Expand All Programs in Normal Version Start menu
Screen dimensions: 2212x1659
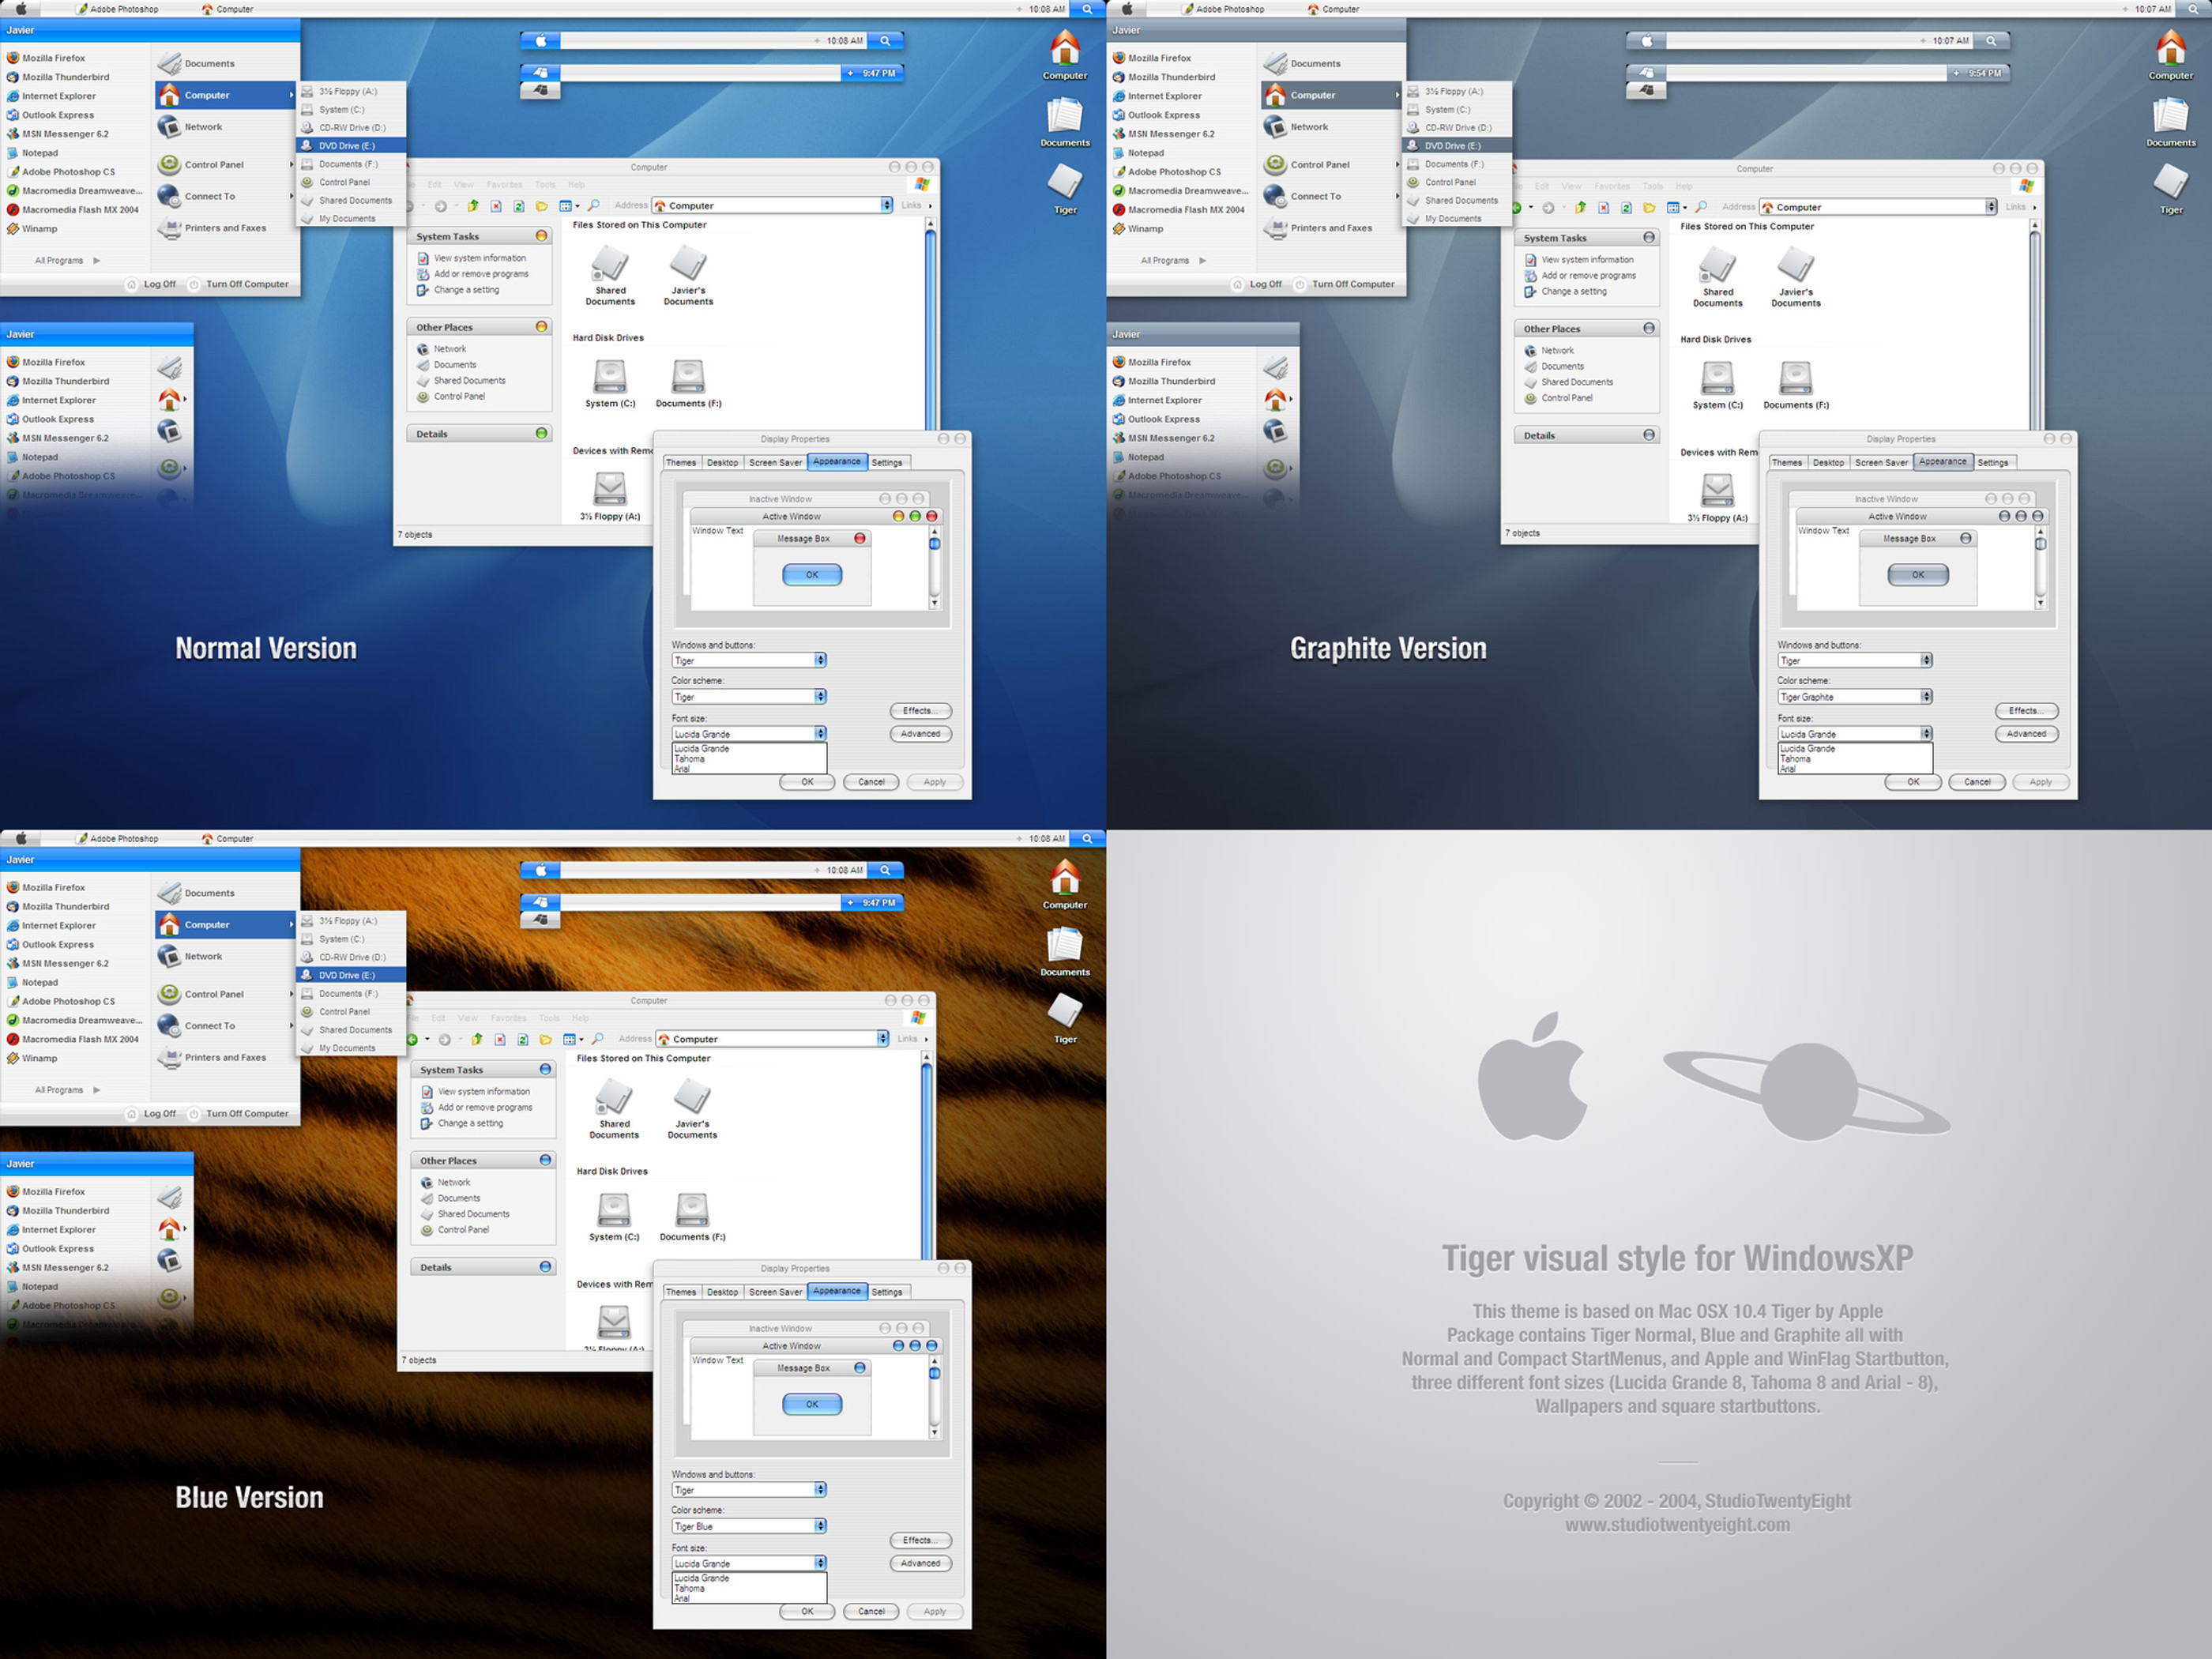(x=68, y=260)
